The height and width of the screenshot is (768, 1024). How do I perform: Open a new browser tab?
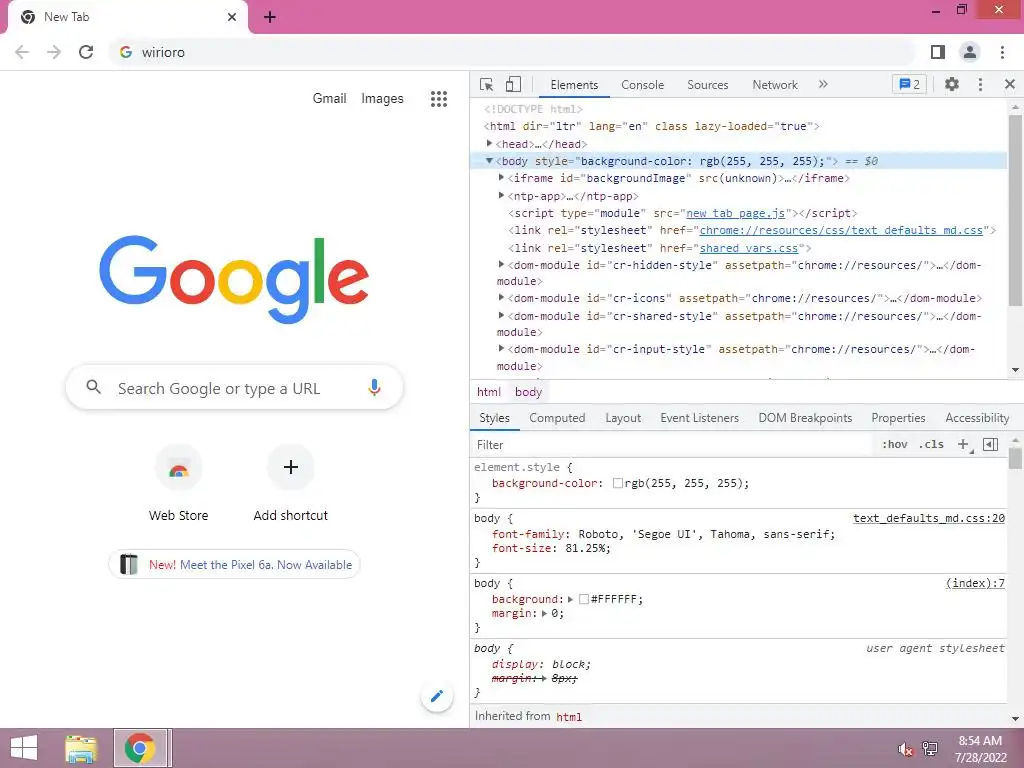[270, 18]
